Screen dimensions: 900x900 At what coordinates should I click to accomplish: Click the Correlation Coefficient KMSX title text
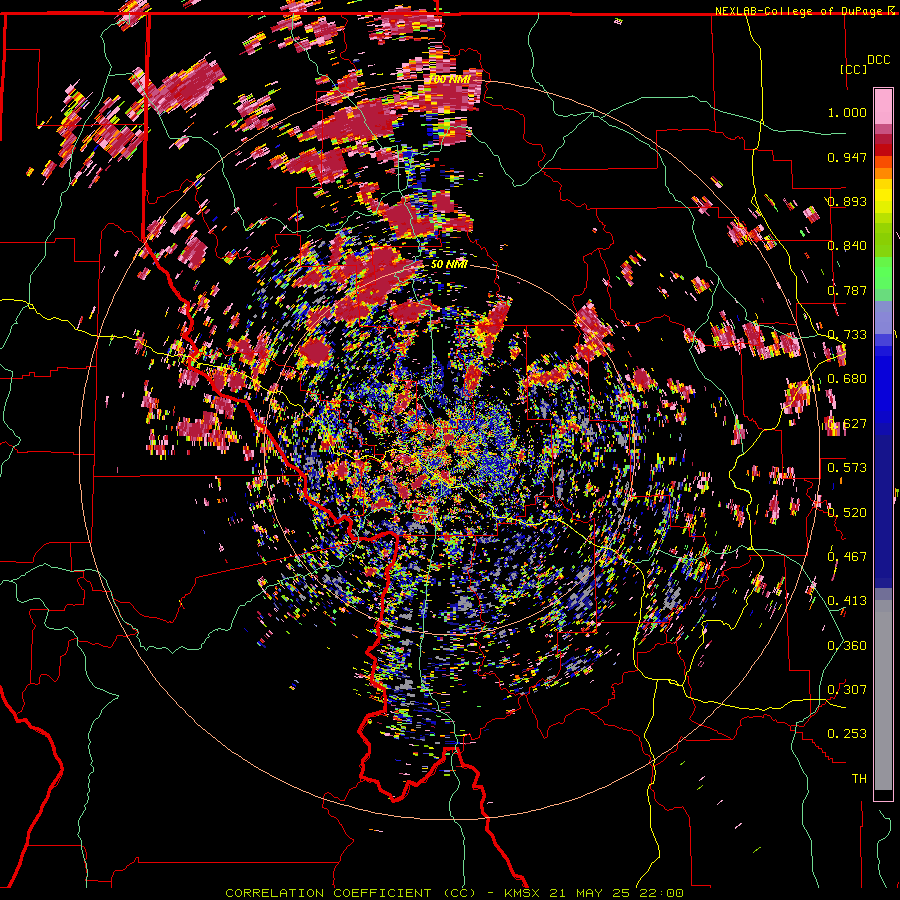454,893
